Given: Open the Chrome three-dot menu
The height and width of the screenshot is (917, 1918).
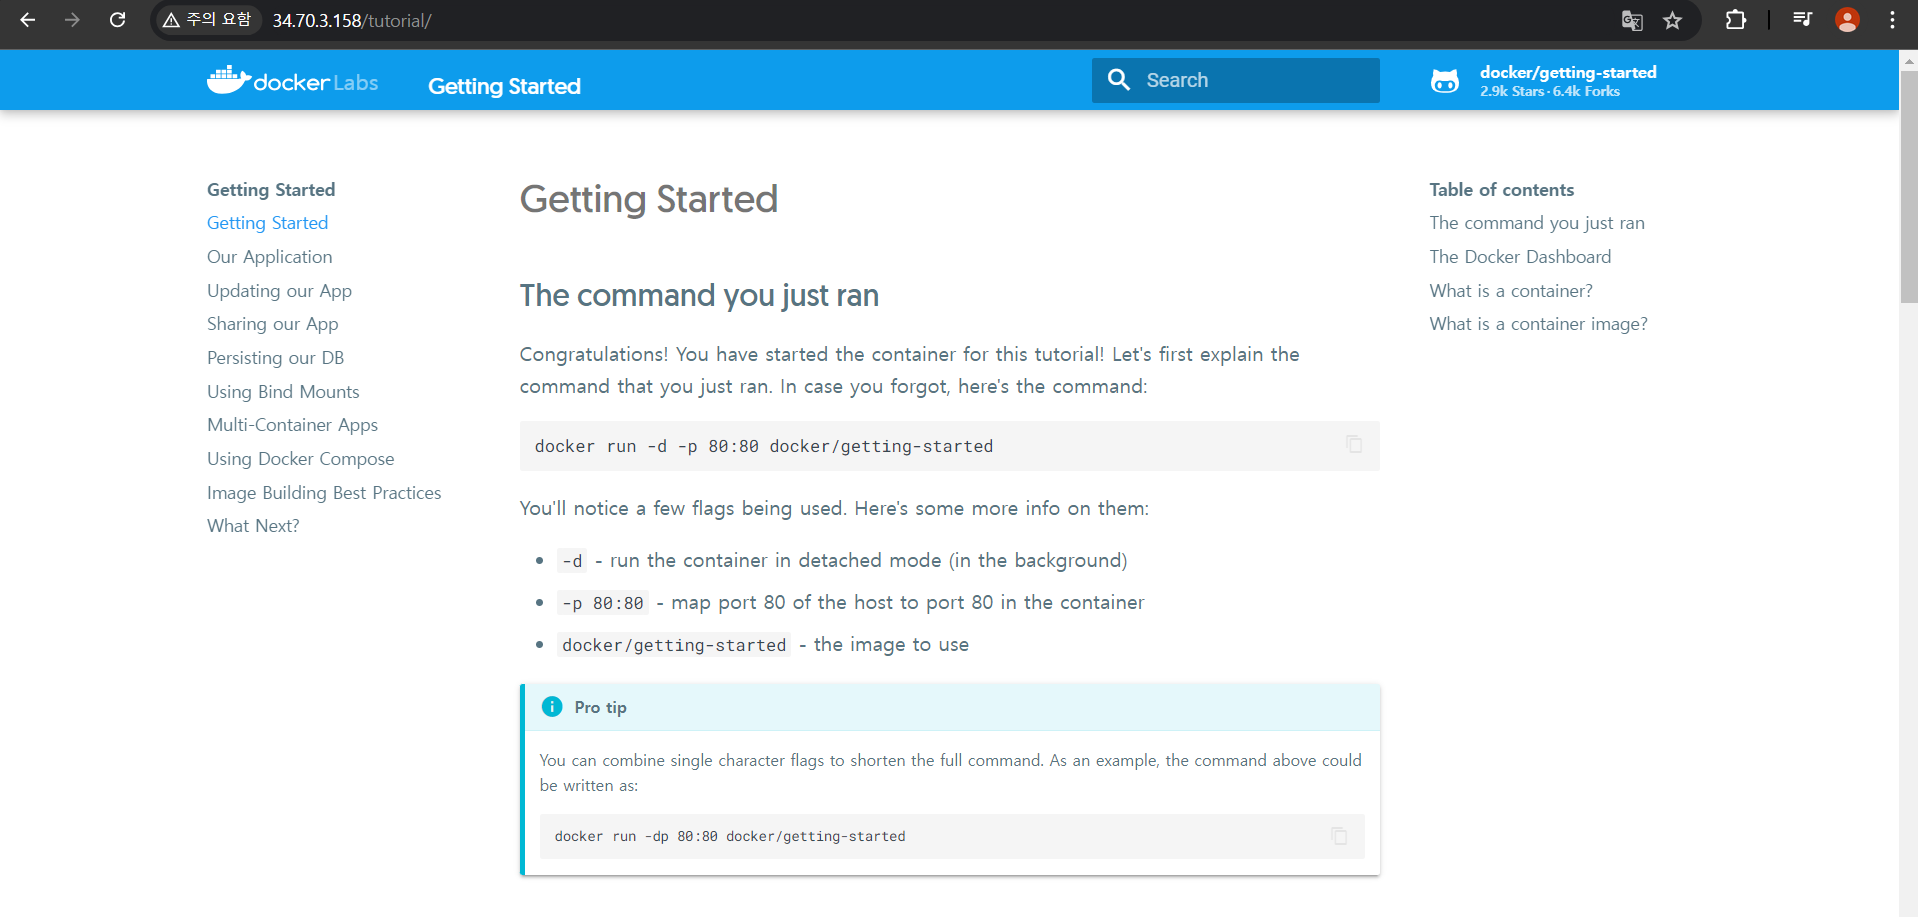Looking at the screenshot, I should [1892, 20].
